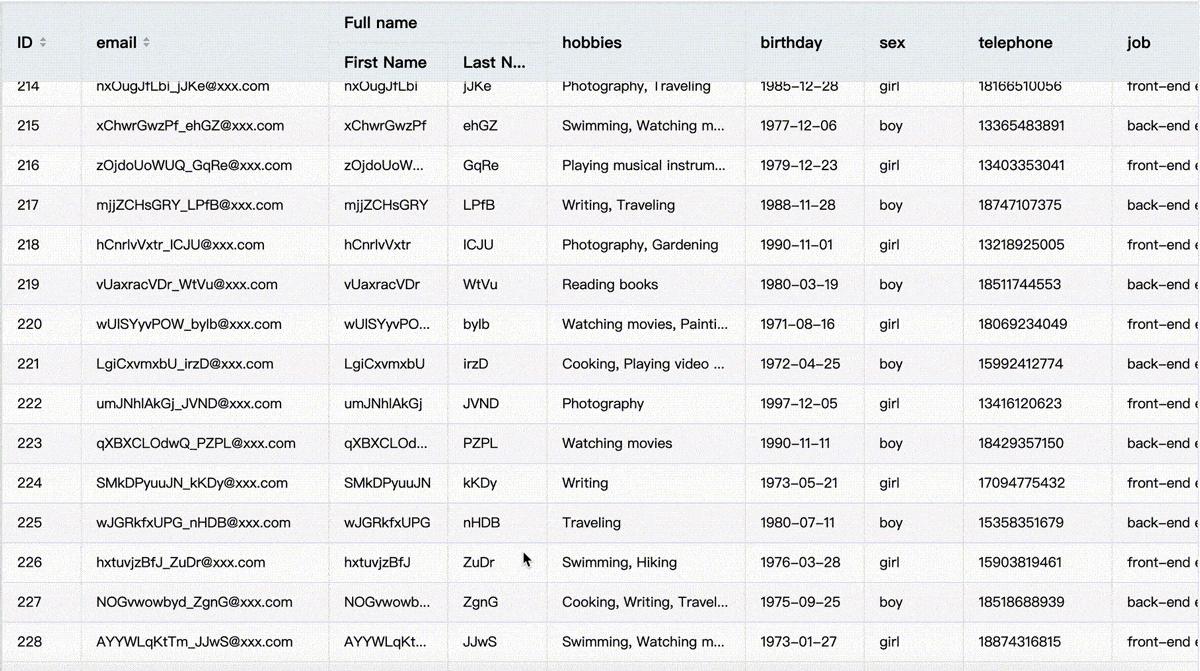Viewport: 1200px width, 671px height.
Task: Select the First Name column header
Action: click(x=385, y=62)
